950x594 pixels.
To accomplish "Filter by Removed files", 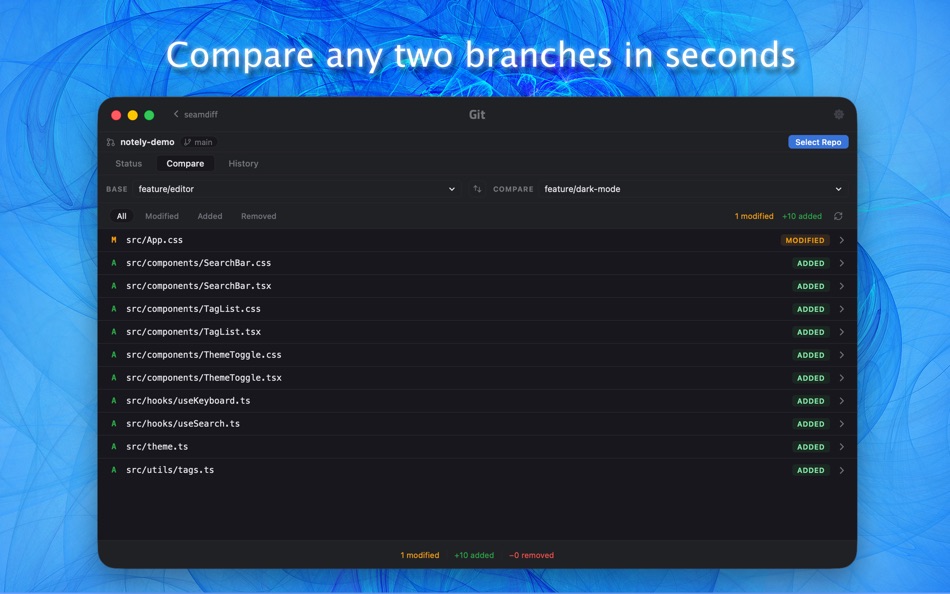I will [x=259, y=216].
